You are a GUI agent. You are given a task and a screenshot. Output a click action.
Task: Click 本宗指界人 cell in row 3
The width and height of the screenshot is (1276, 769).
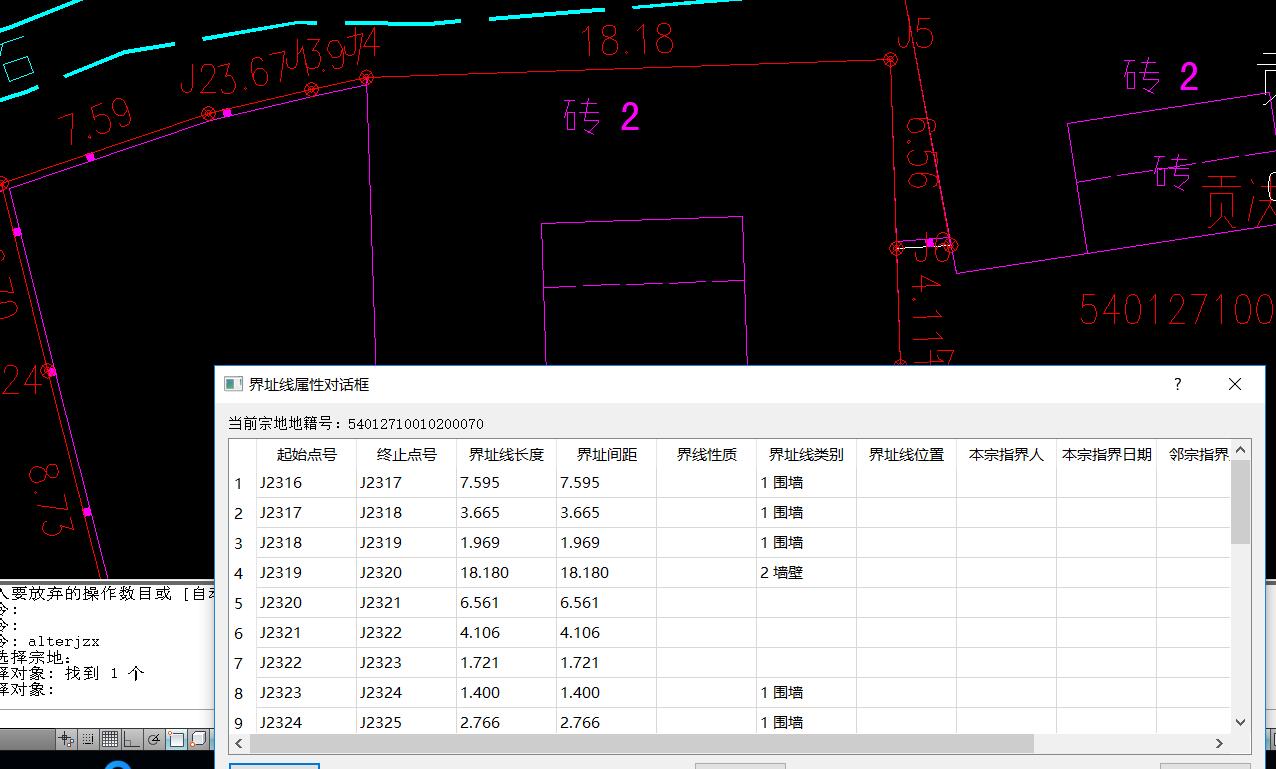(1007, 543)
